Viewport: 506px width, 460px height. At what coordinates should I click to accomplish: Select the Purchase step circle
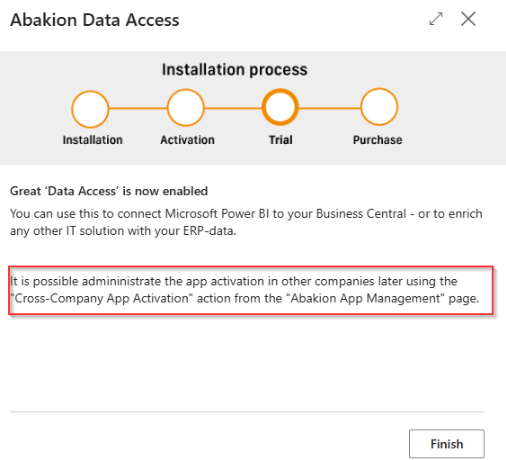(379, 107)
